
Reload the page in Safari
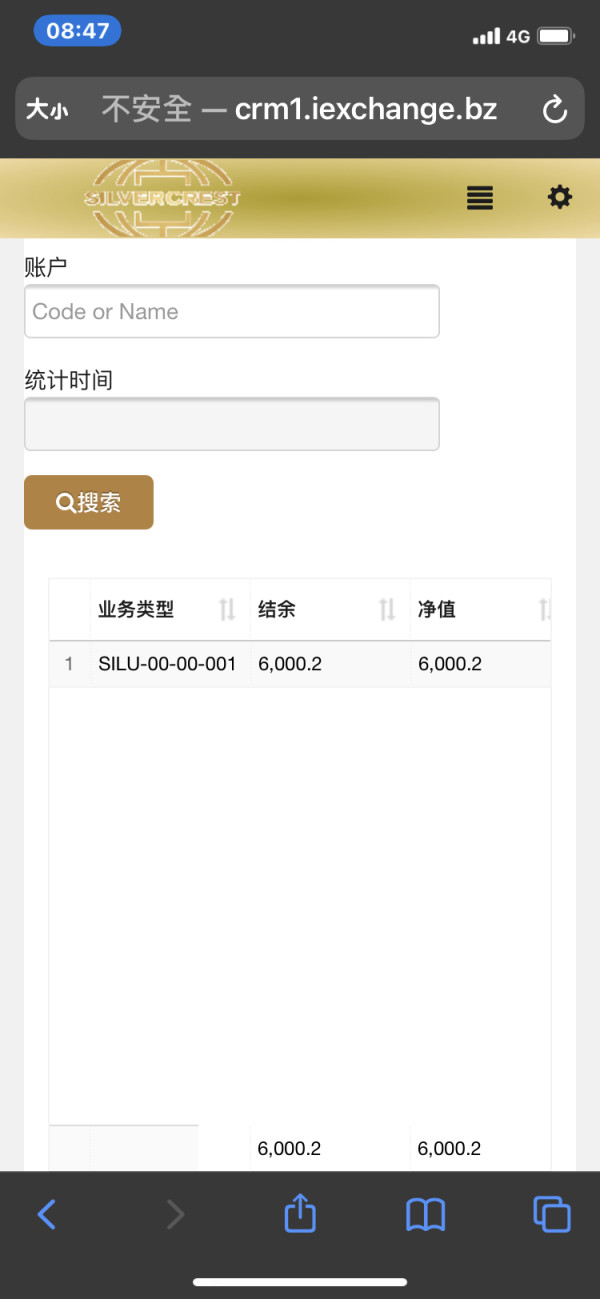tap(554, 109)
